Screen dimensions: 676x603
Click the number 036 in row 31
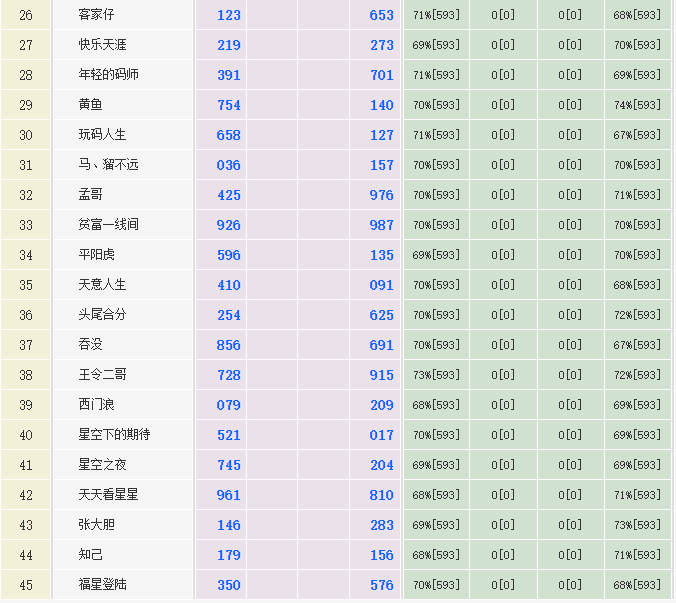(x=229, y=165)
